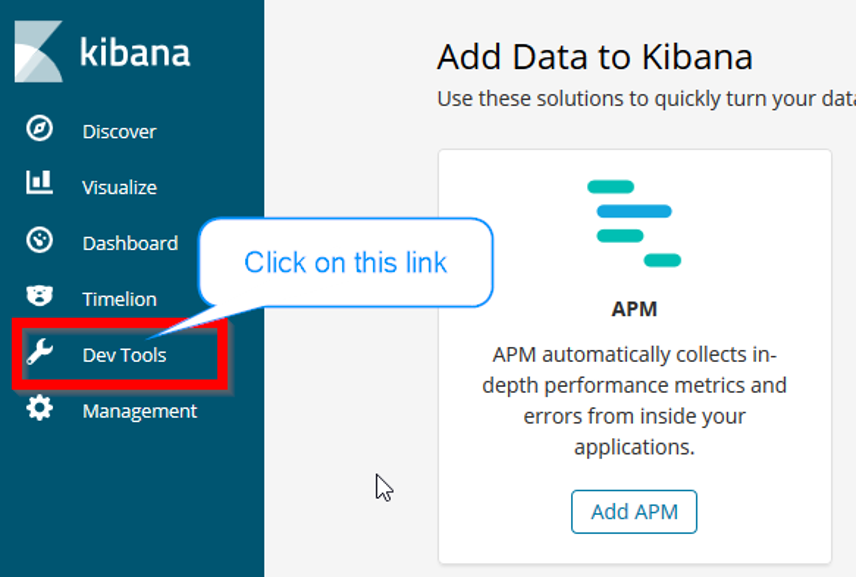Viewport: 856px width, 577px height.
Task: Open the Dev Tools link text
Action: pos(124,355)
